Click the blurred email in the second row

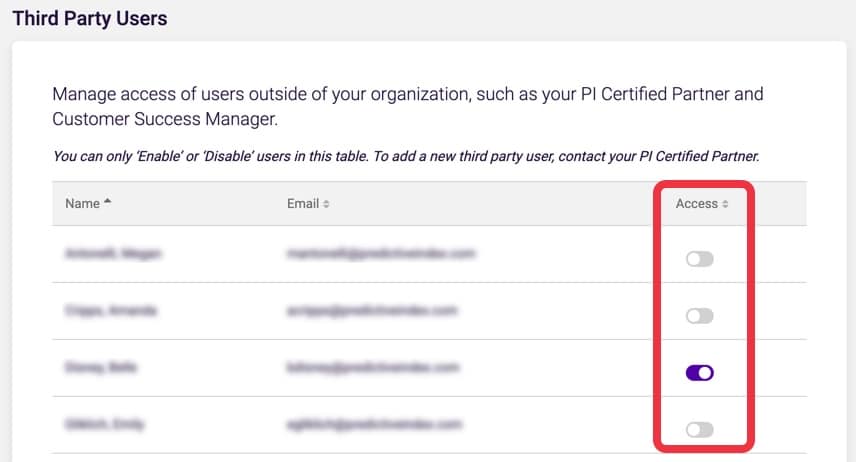click(x=372, y=311)
